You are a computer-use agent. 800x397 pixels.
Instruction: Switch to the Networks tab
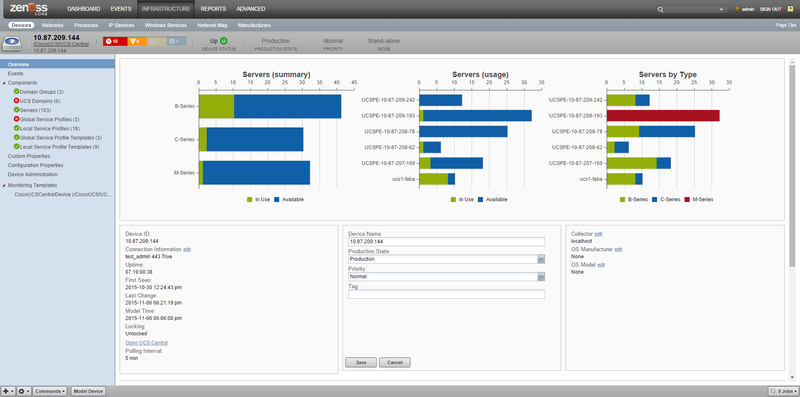click(53, 25)
